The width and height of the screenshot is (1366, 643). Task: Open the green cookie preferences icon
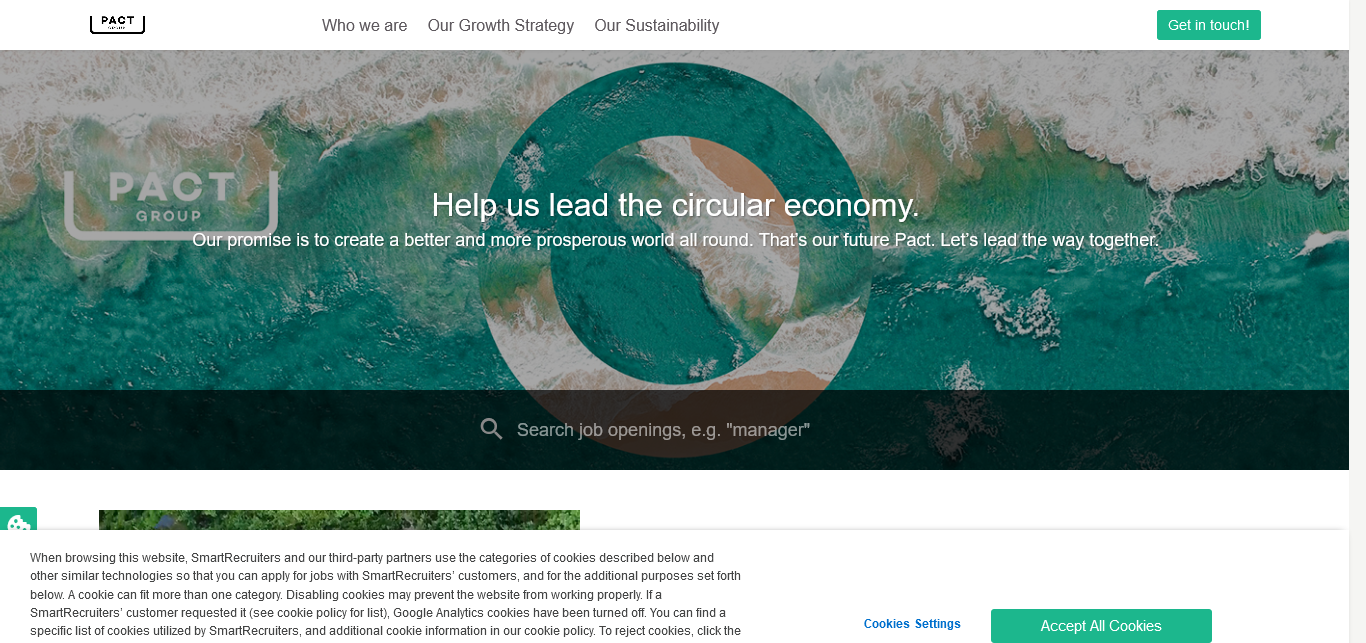18,524
